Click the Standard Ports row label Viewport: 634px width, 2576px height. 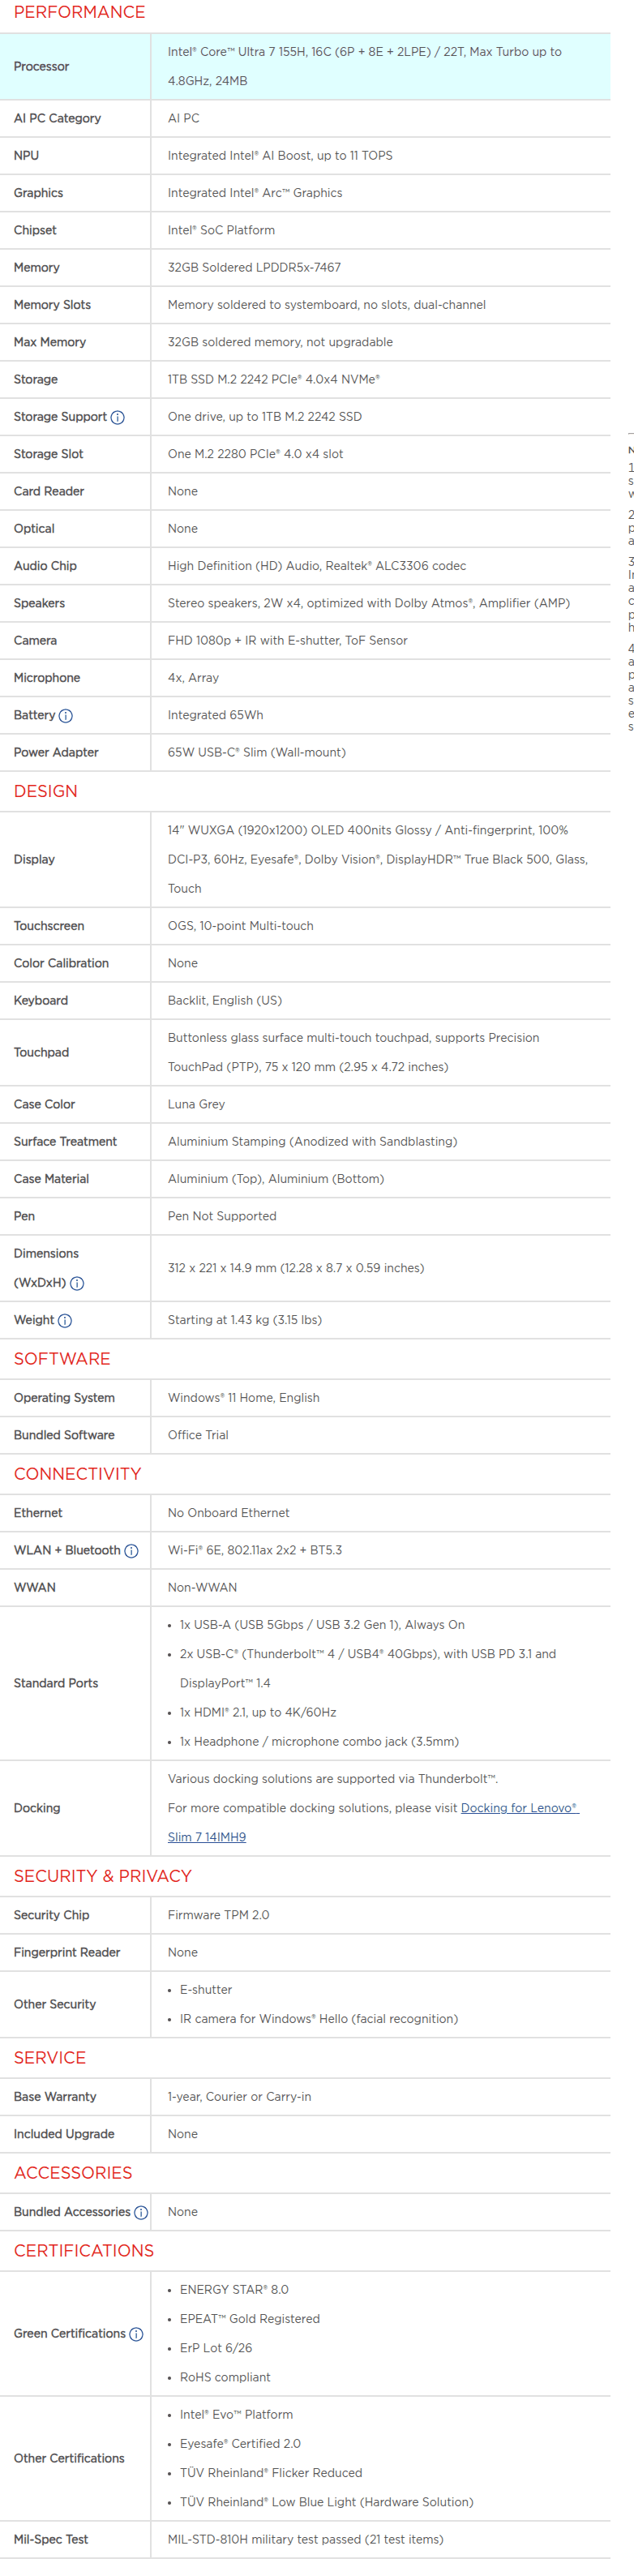pyautogui.click(x=56, y=1684)
